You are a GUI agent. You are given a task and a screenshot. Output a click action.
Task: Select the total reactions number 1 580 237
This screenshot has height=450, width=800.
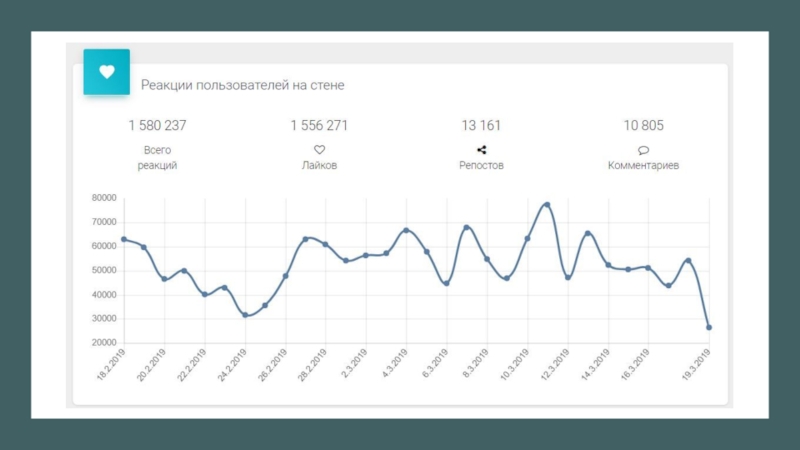[157, 126]
